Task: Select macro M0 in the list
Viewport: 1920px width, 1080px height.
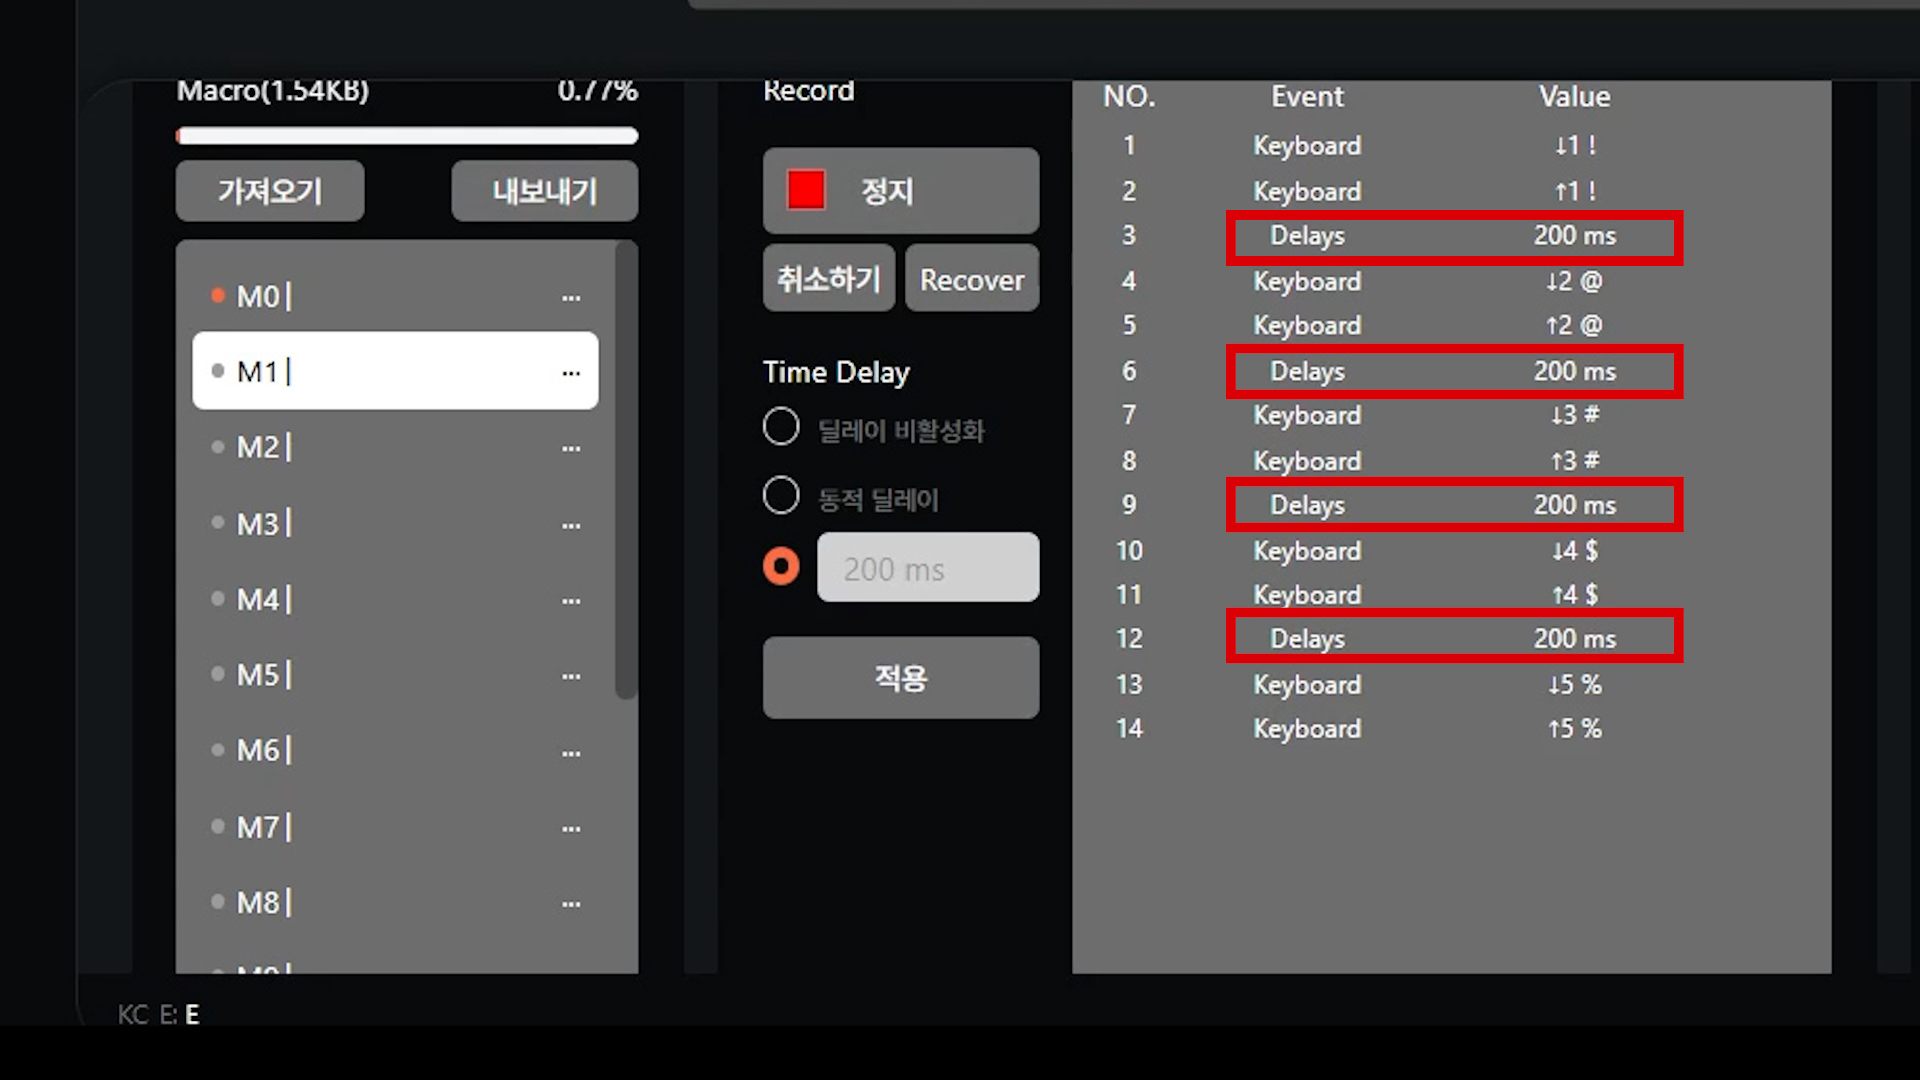Action: (x=395, y=296)
